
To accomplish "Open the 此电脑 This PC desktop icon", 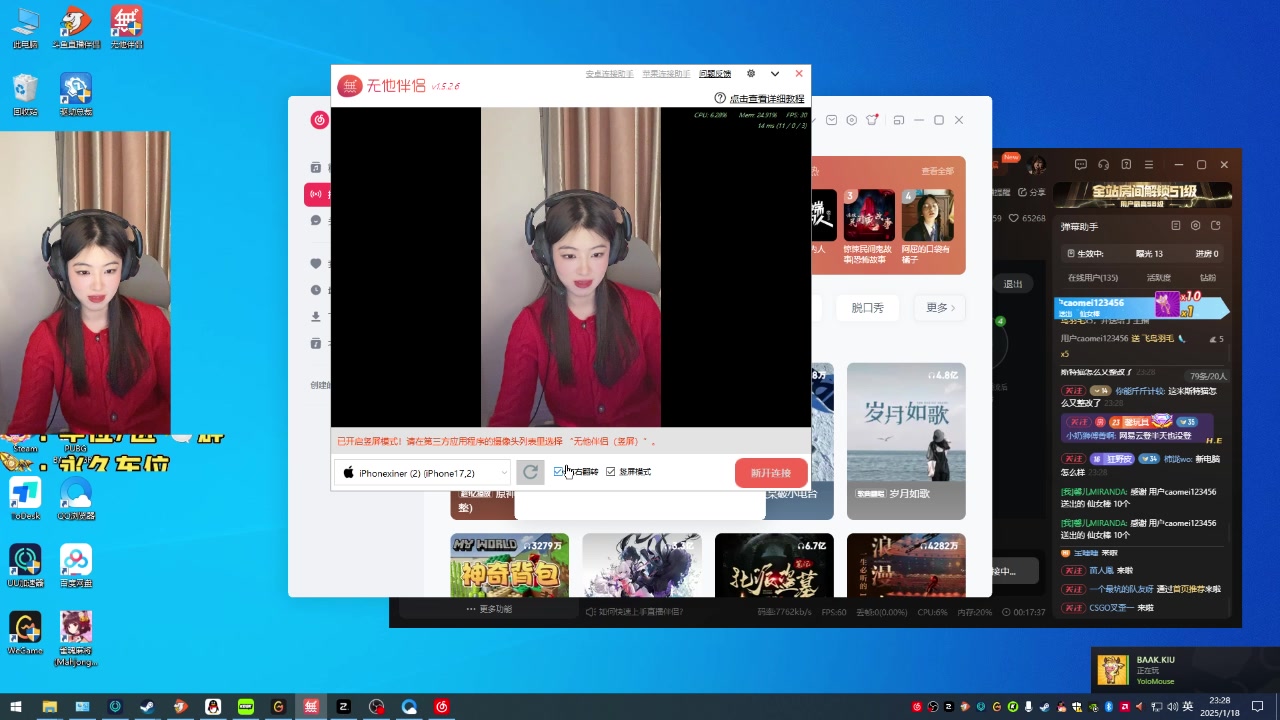I will coord(25,28).
